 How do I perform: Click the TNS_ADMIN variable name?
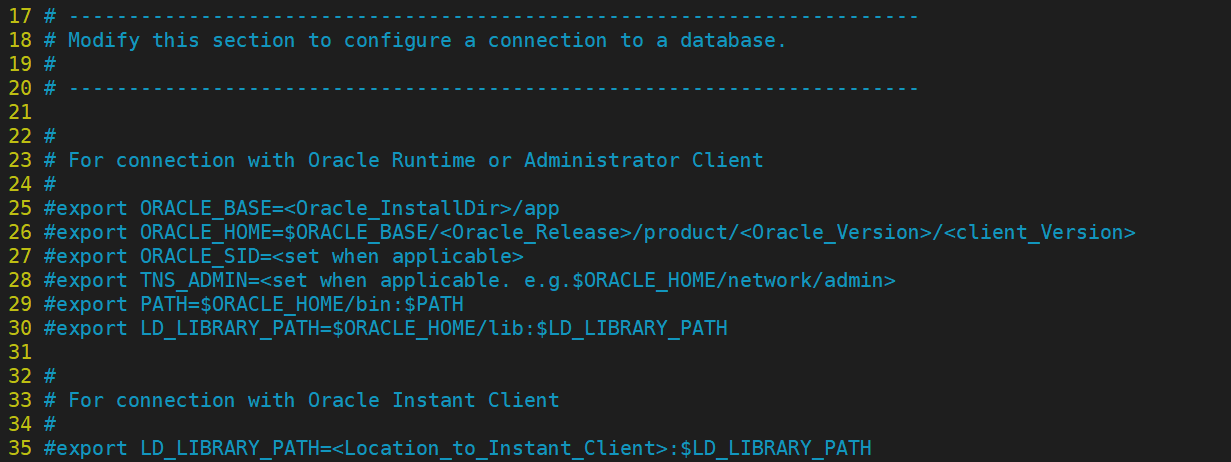(x=193, y=280)
